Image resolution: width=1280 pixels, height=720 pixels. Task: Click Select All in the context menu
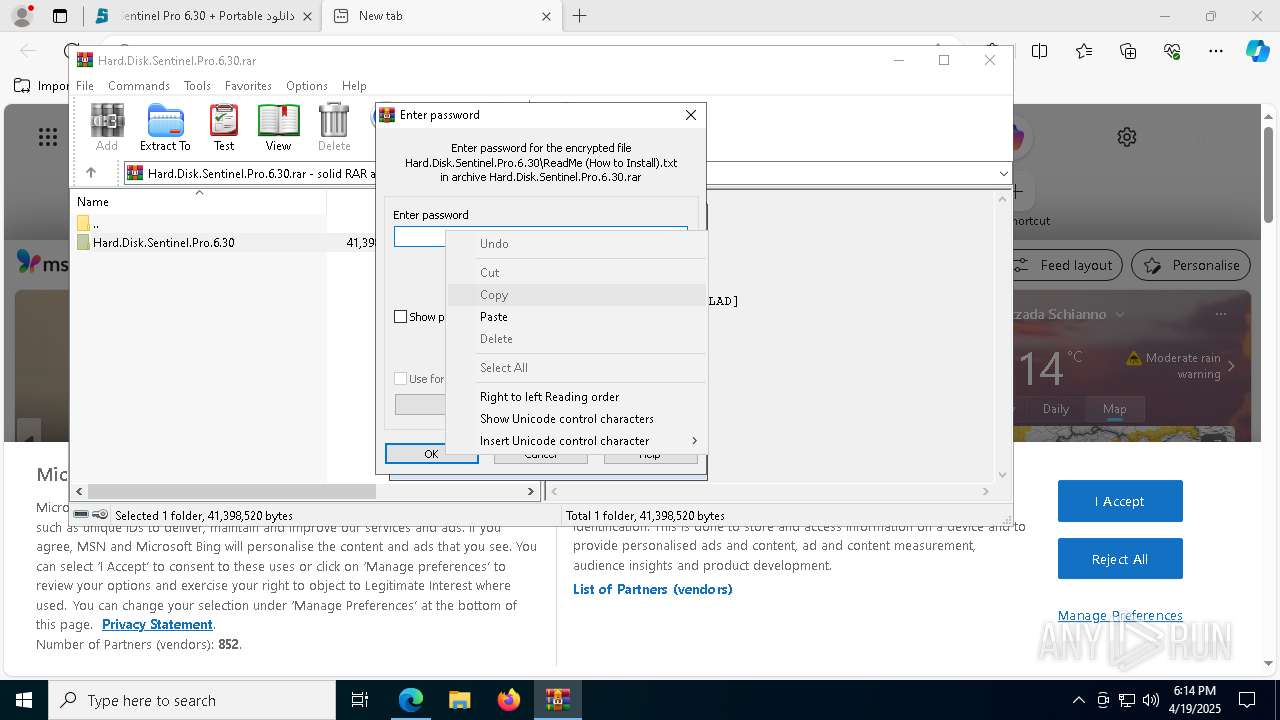577,368
